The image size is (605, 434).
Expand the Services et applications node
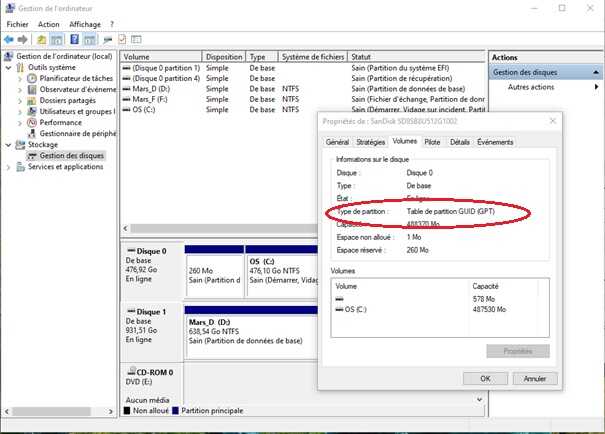pyautogui.click(x=8, y=167)
